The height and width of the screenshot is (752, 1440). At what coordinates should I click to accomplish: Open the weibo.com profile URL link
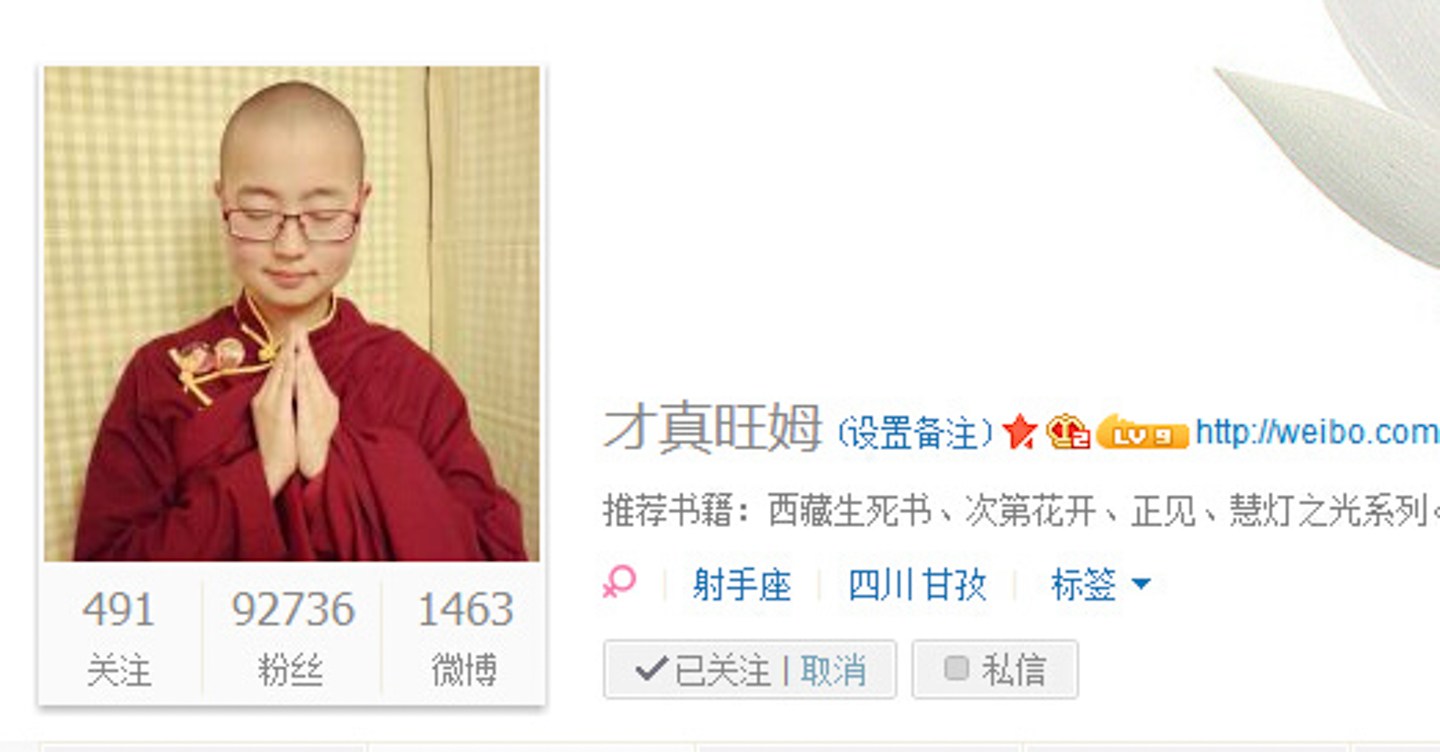1317,432
